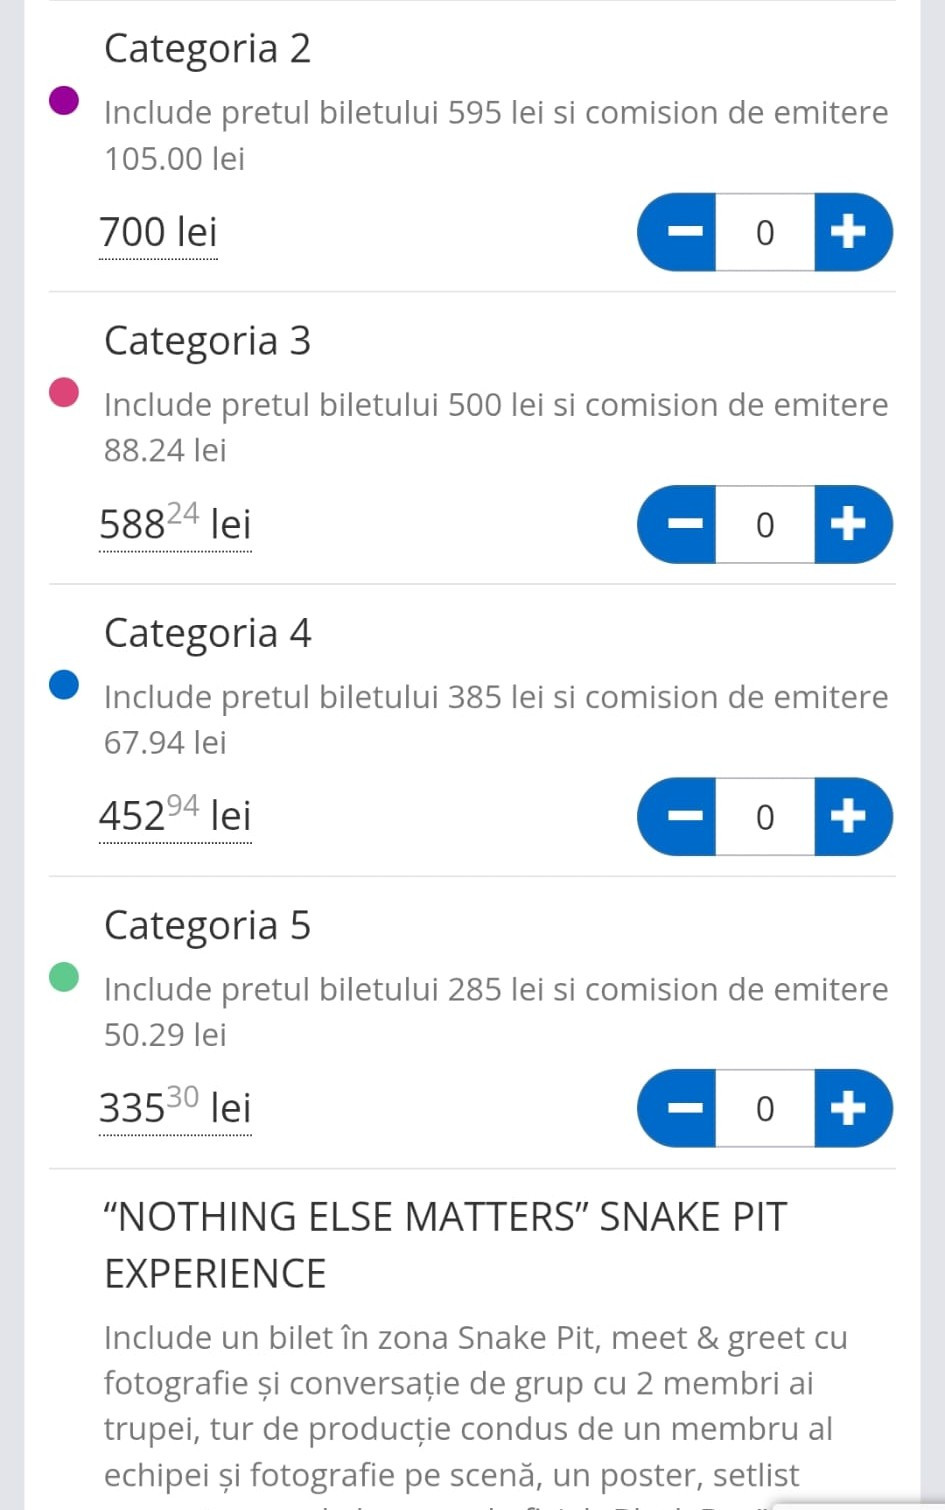Click the pink Categoria 3 color dot

pos(64,393)
